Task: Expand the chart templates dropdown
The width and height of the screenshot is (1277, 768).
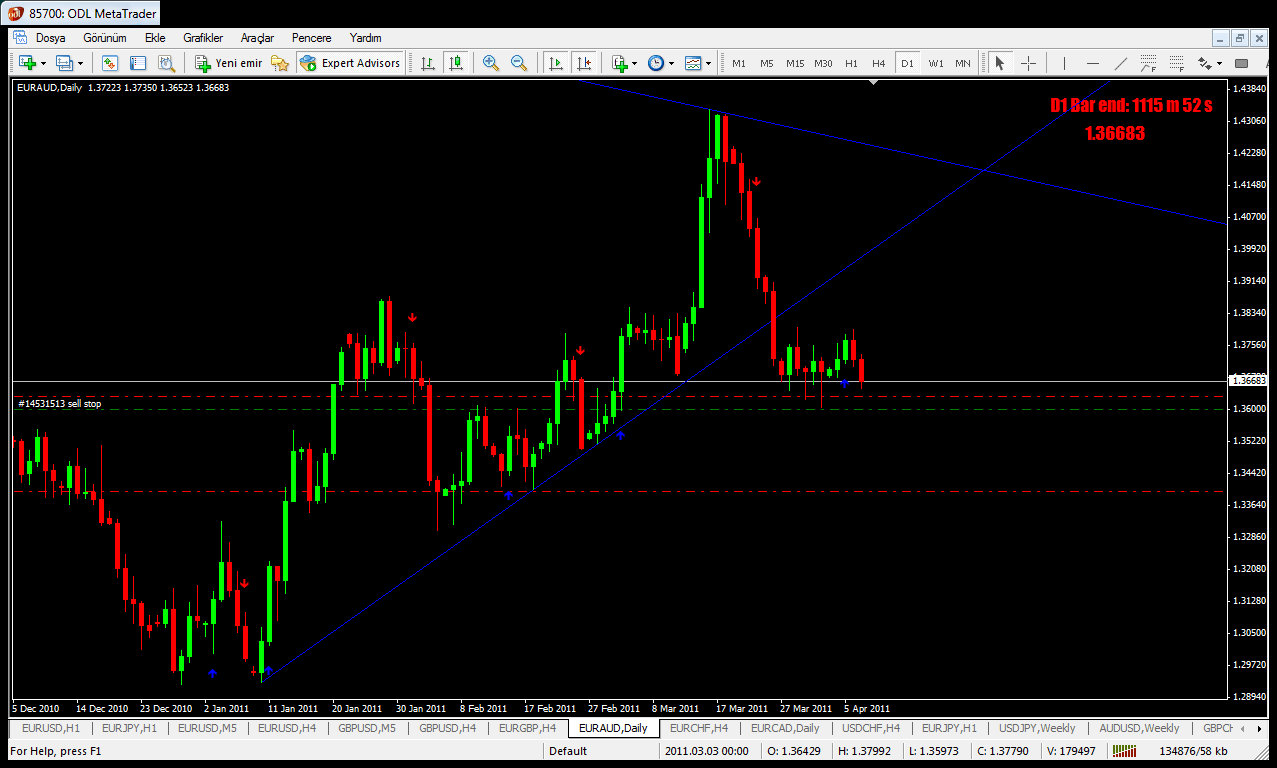Action: 709,63
